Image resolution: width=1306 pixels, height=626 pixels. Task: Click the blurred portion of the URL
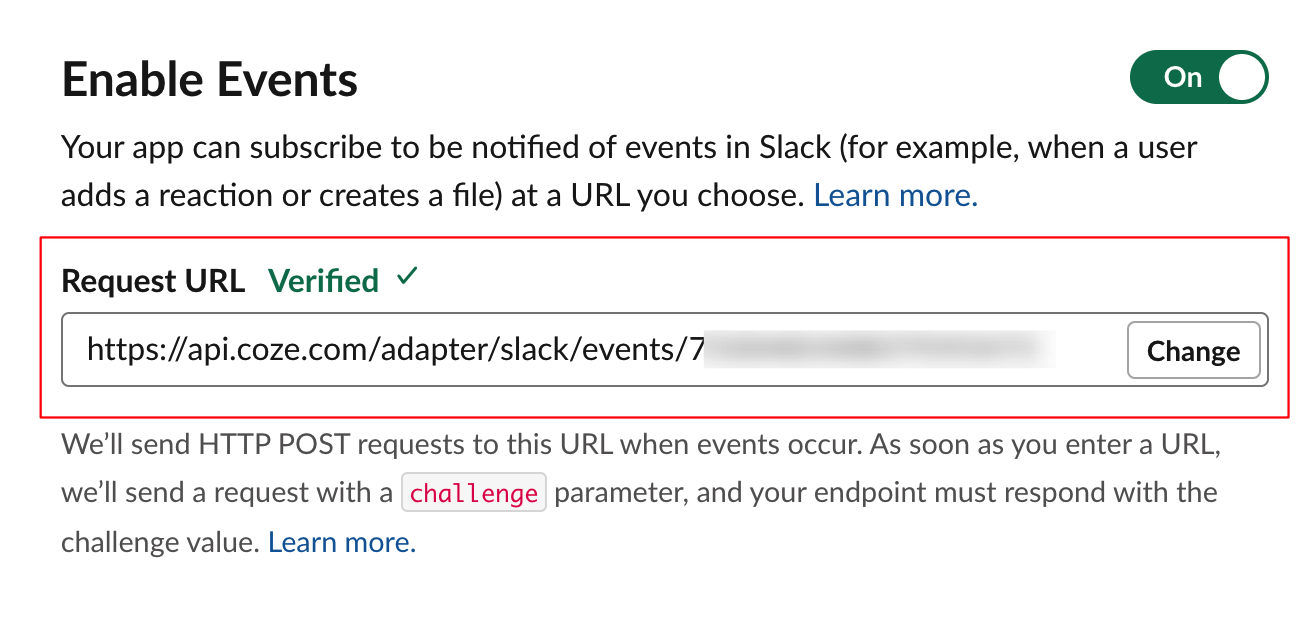click(880, 350)
